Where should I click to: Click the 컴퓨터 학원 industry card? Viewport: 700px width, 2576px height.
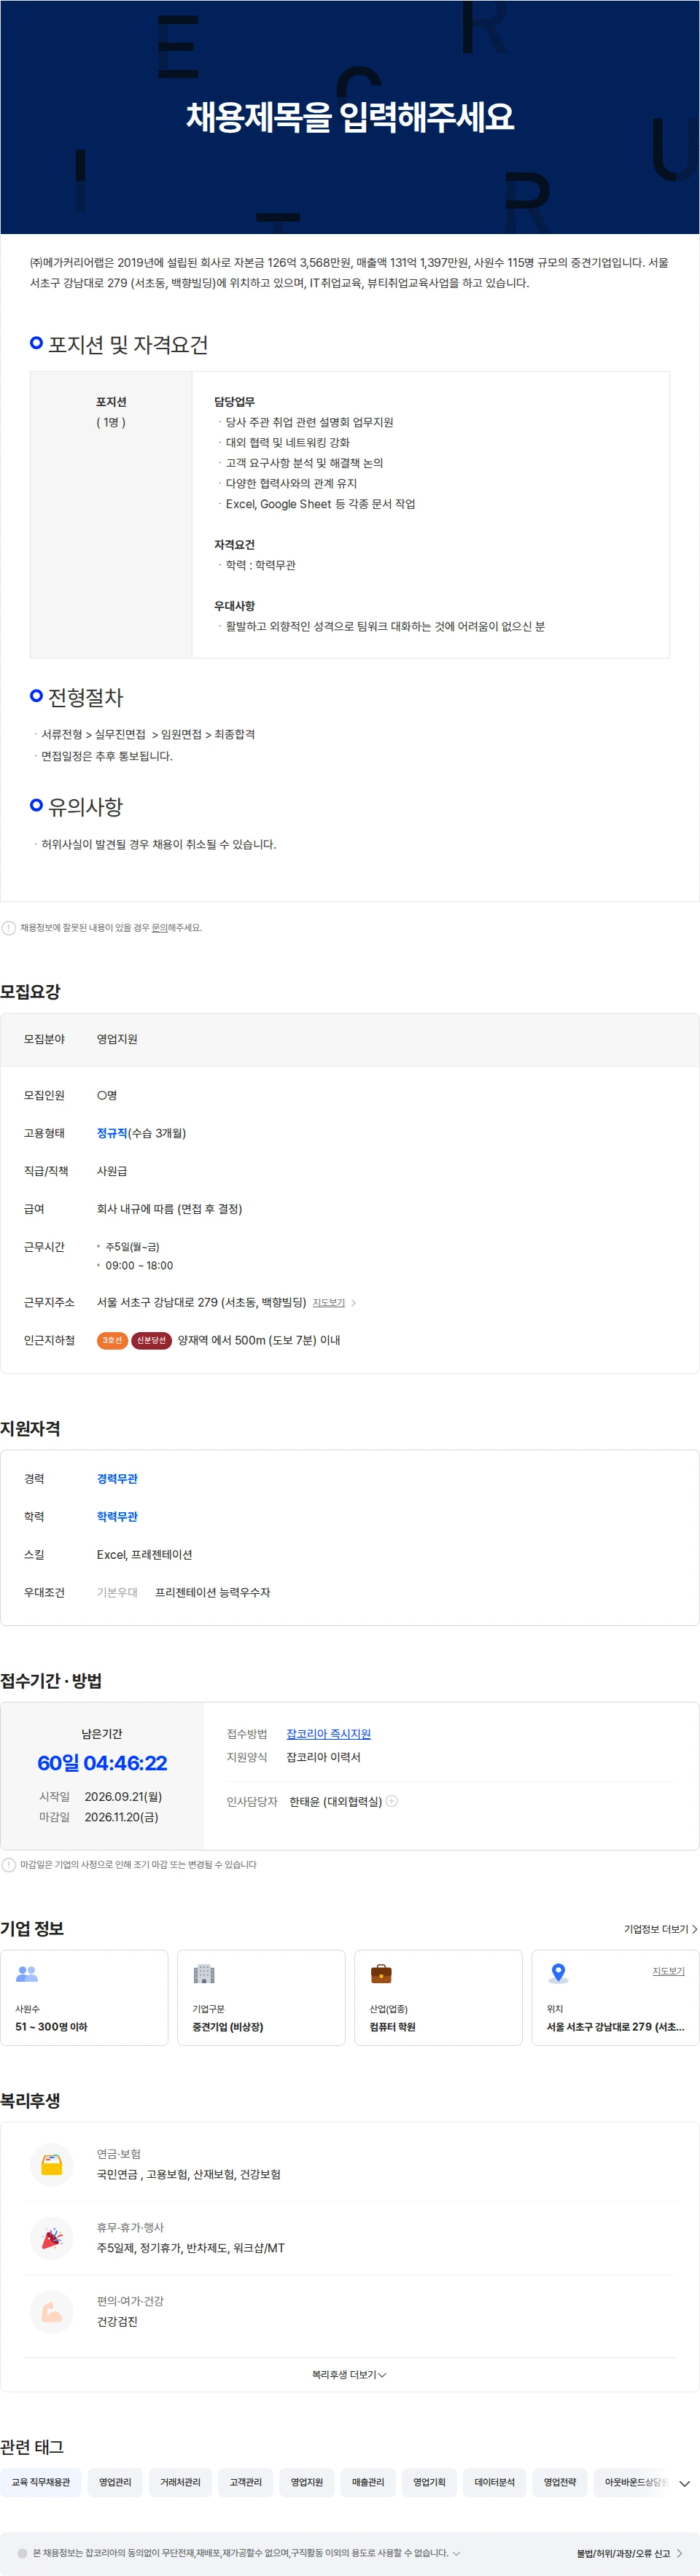[438, 1996]
